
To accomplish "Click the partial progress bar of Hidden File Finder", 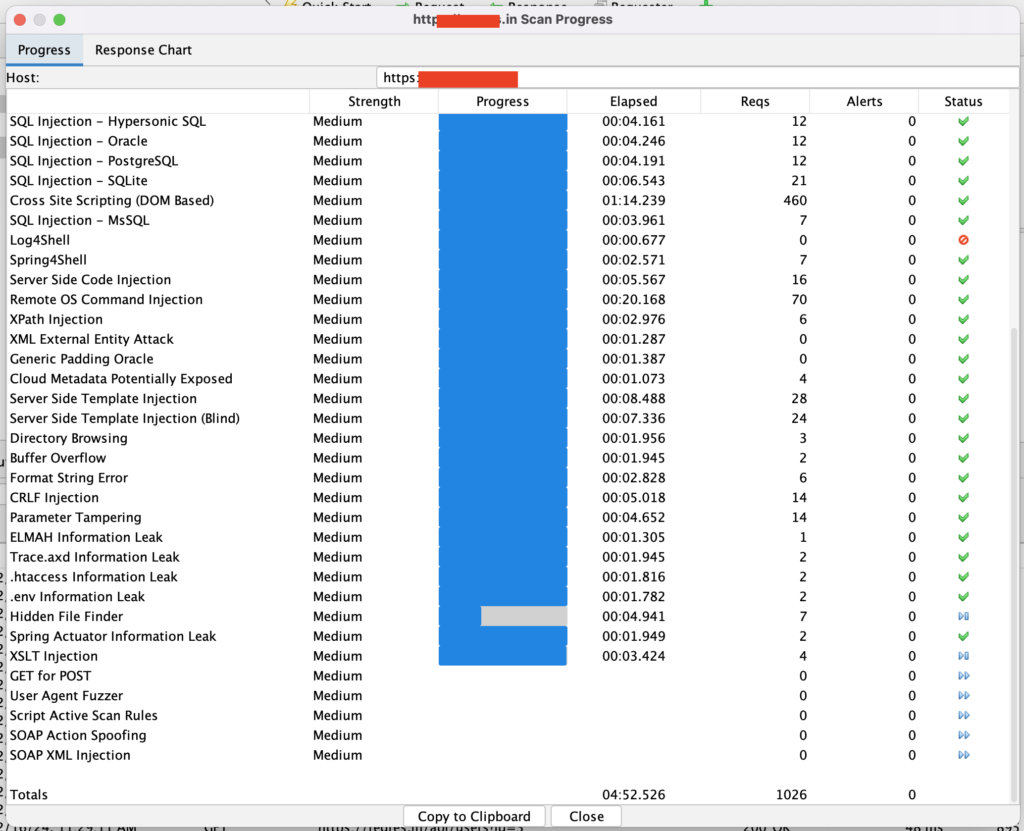I will (x=503, y=617).
